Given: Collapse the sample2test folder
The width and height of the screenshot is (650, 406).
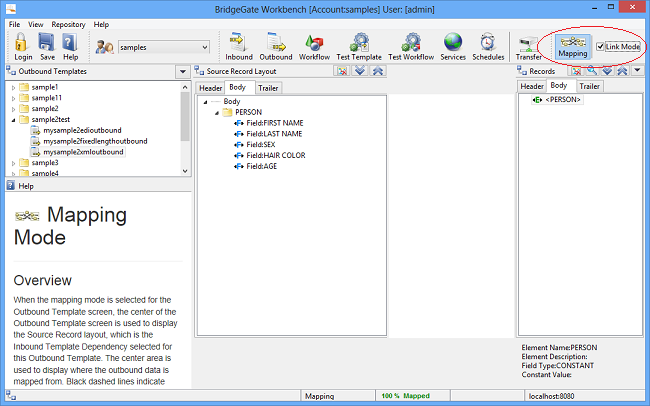Looking at the screenshot, I should pyautogui.click(x=13, y=120).
